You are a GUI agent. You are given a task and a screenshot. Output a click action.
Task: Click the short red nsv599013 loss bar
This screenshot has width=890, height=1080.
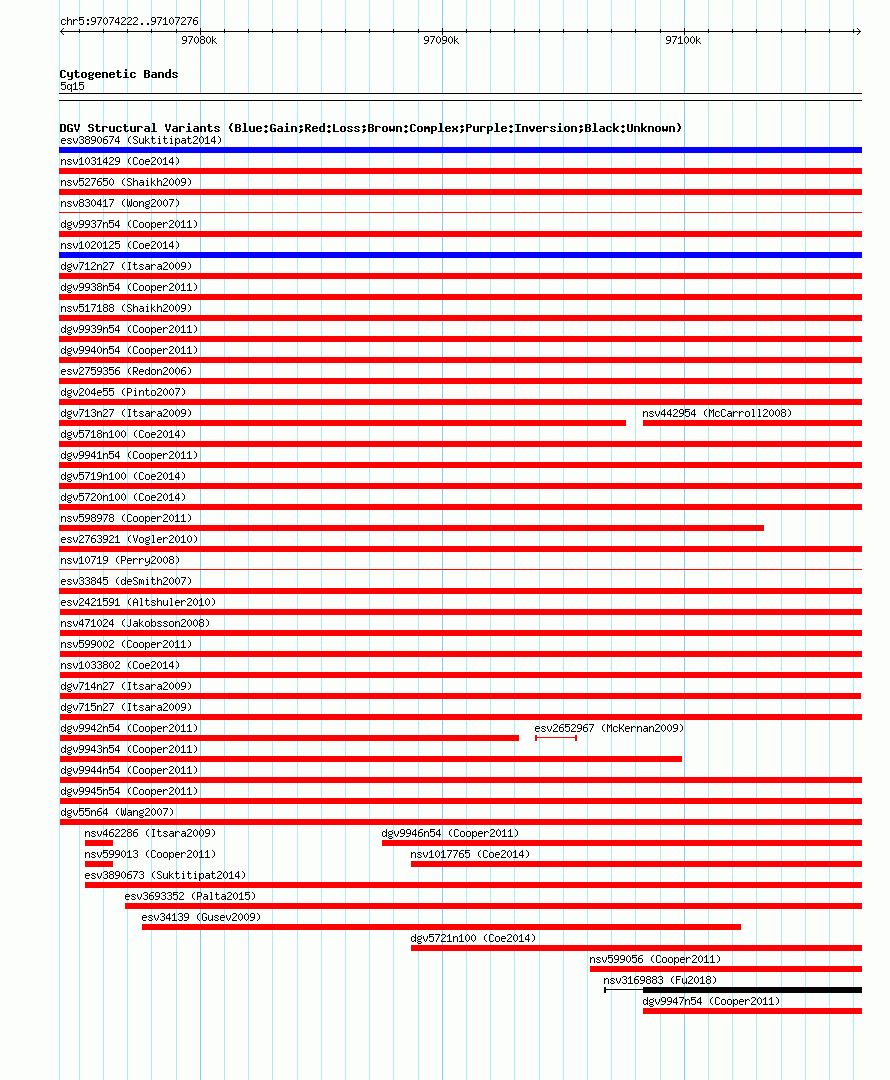pos(99,864)
